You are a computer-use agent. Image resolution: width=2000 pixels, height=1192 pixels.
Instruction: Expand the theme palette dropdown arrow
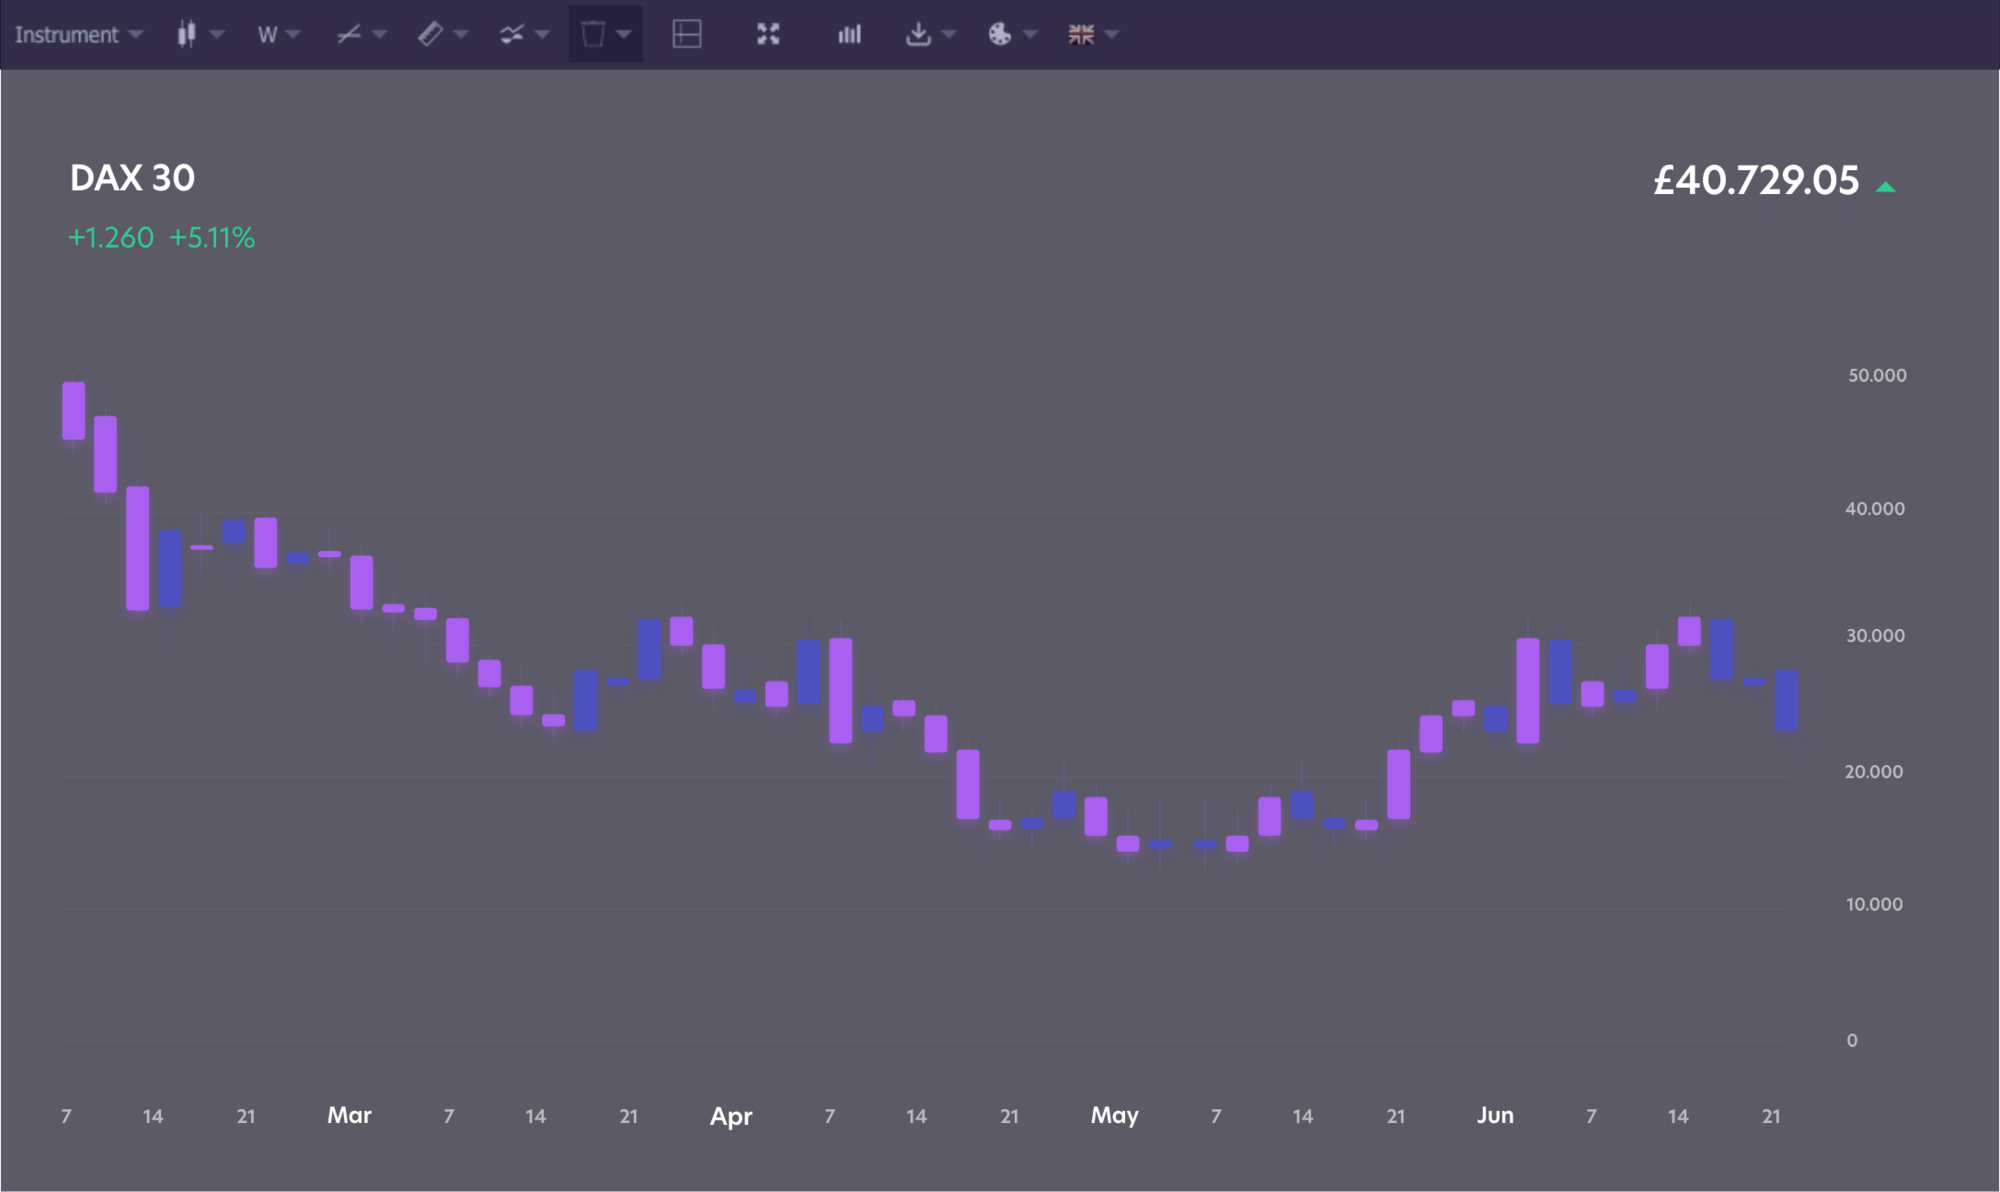[1031, 34]
